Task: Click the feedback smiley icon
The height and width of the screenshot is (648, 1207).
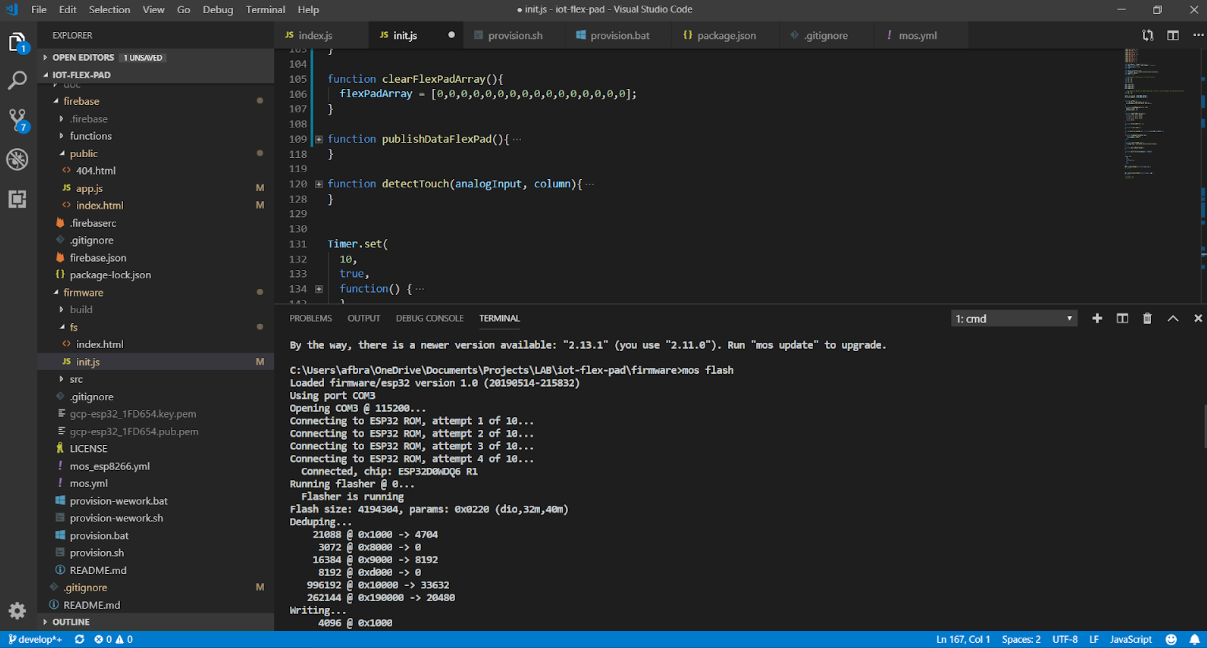Action: (1172, 639)
